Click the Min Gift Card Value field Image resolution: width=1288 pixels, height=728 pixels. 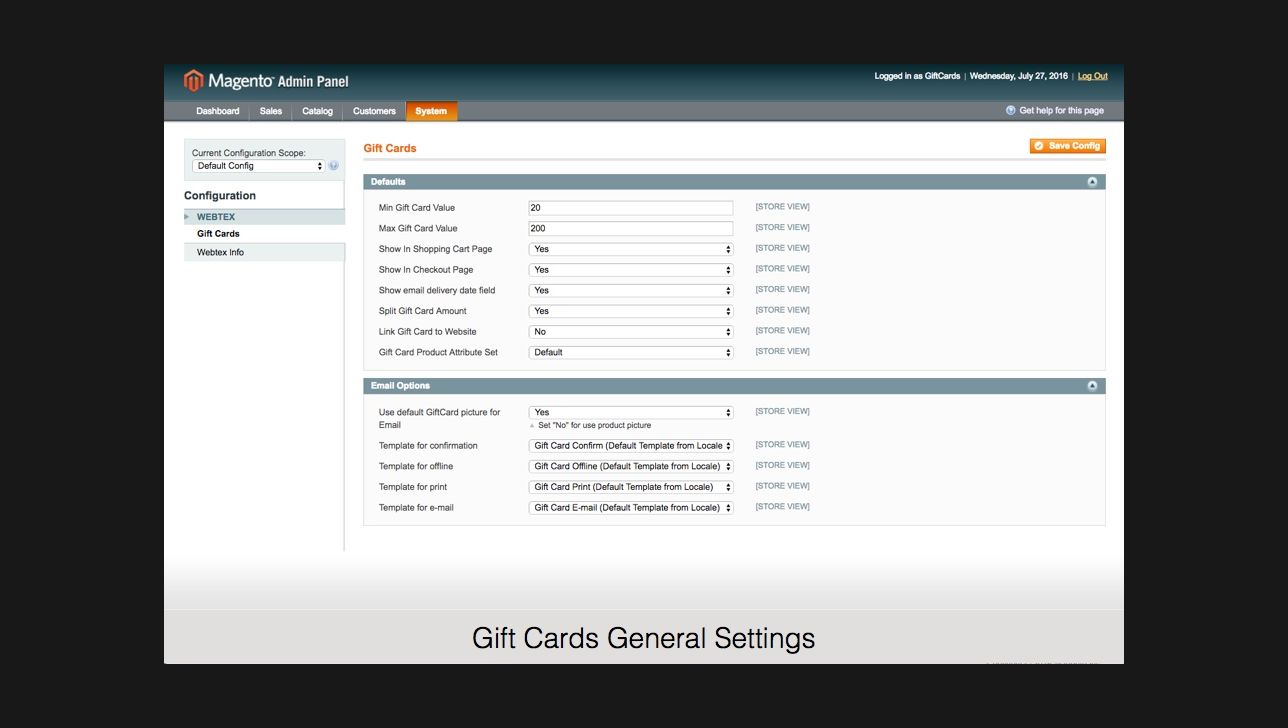click(x=630, y=208)
